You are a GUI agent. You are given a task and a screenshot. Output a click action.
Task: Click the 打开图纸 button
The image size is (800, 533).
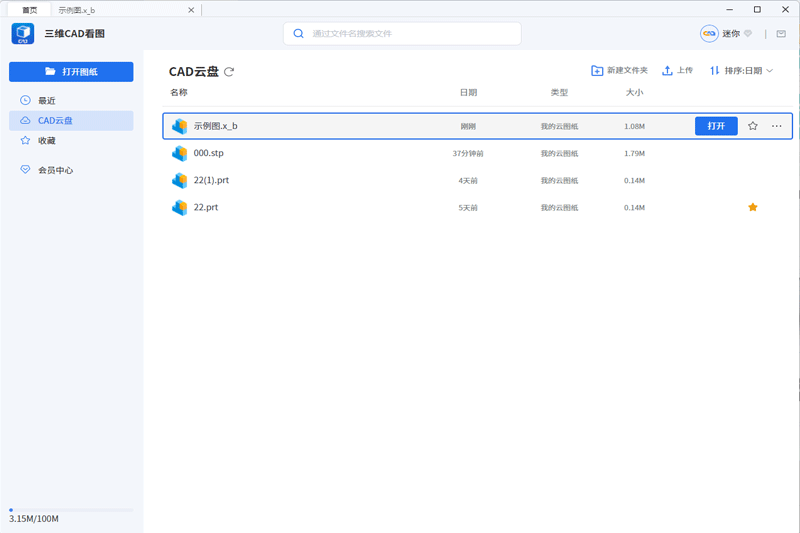tap(71, 72)
